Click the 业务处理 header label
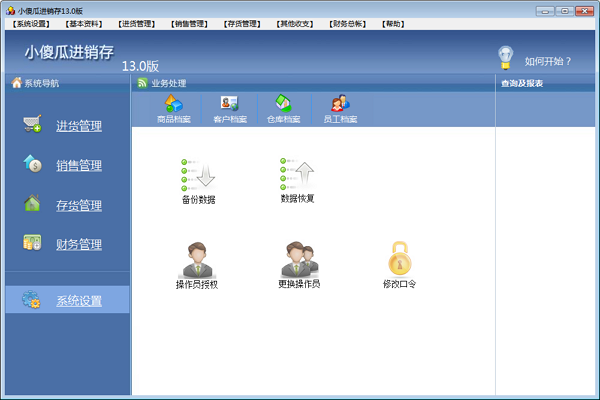 pyautogui.click(x=169, y=83)
